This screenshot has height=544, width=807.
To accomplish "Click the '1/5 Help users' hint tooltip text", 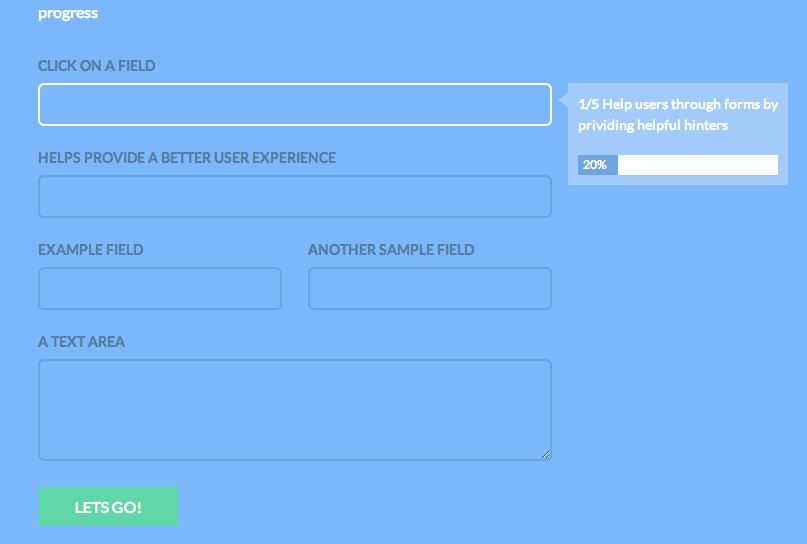I will coord(678,115).
